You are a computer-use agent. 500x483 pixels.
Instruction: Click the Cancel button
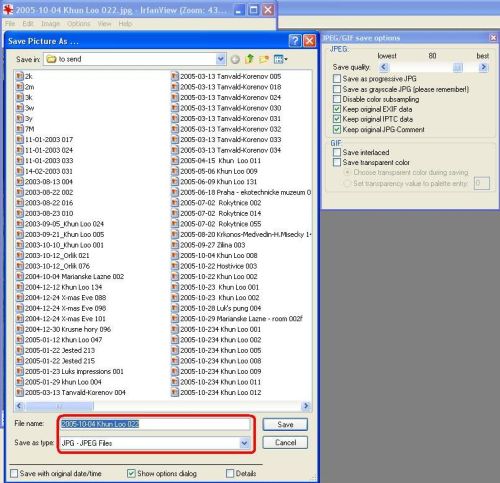point(285,443)
